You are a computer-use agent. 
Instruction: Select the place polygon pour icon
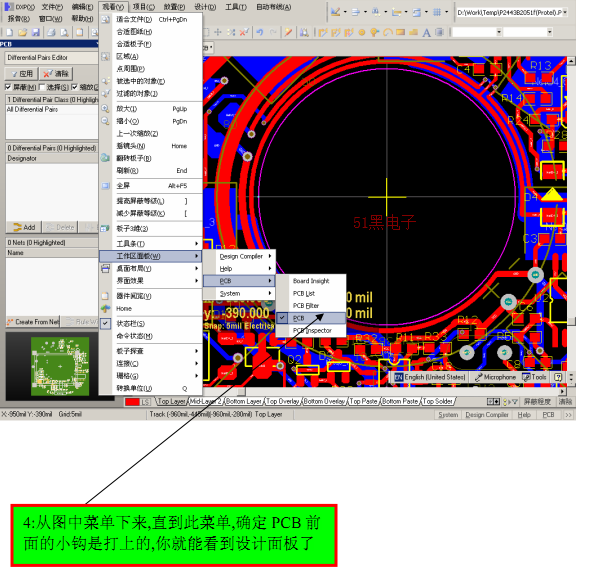click(413, 33)
